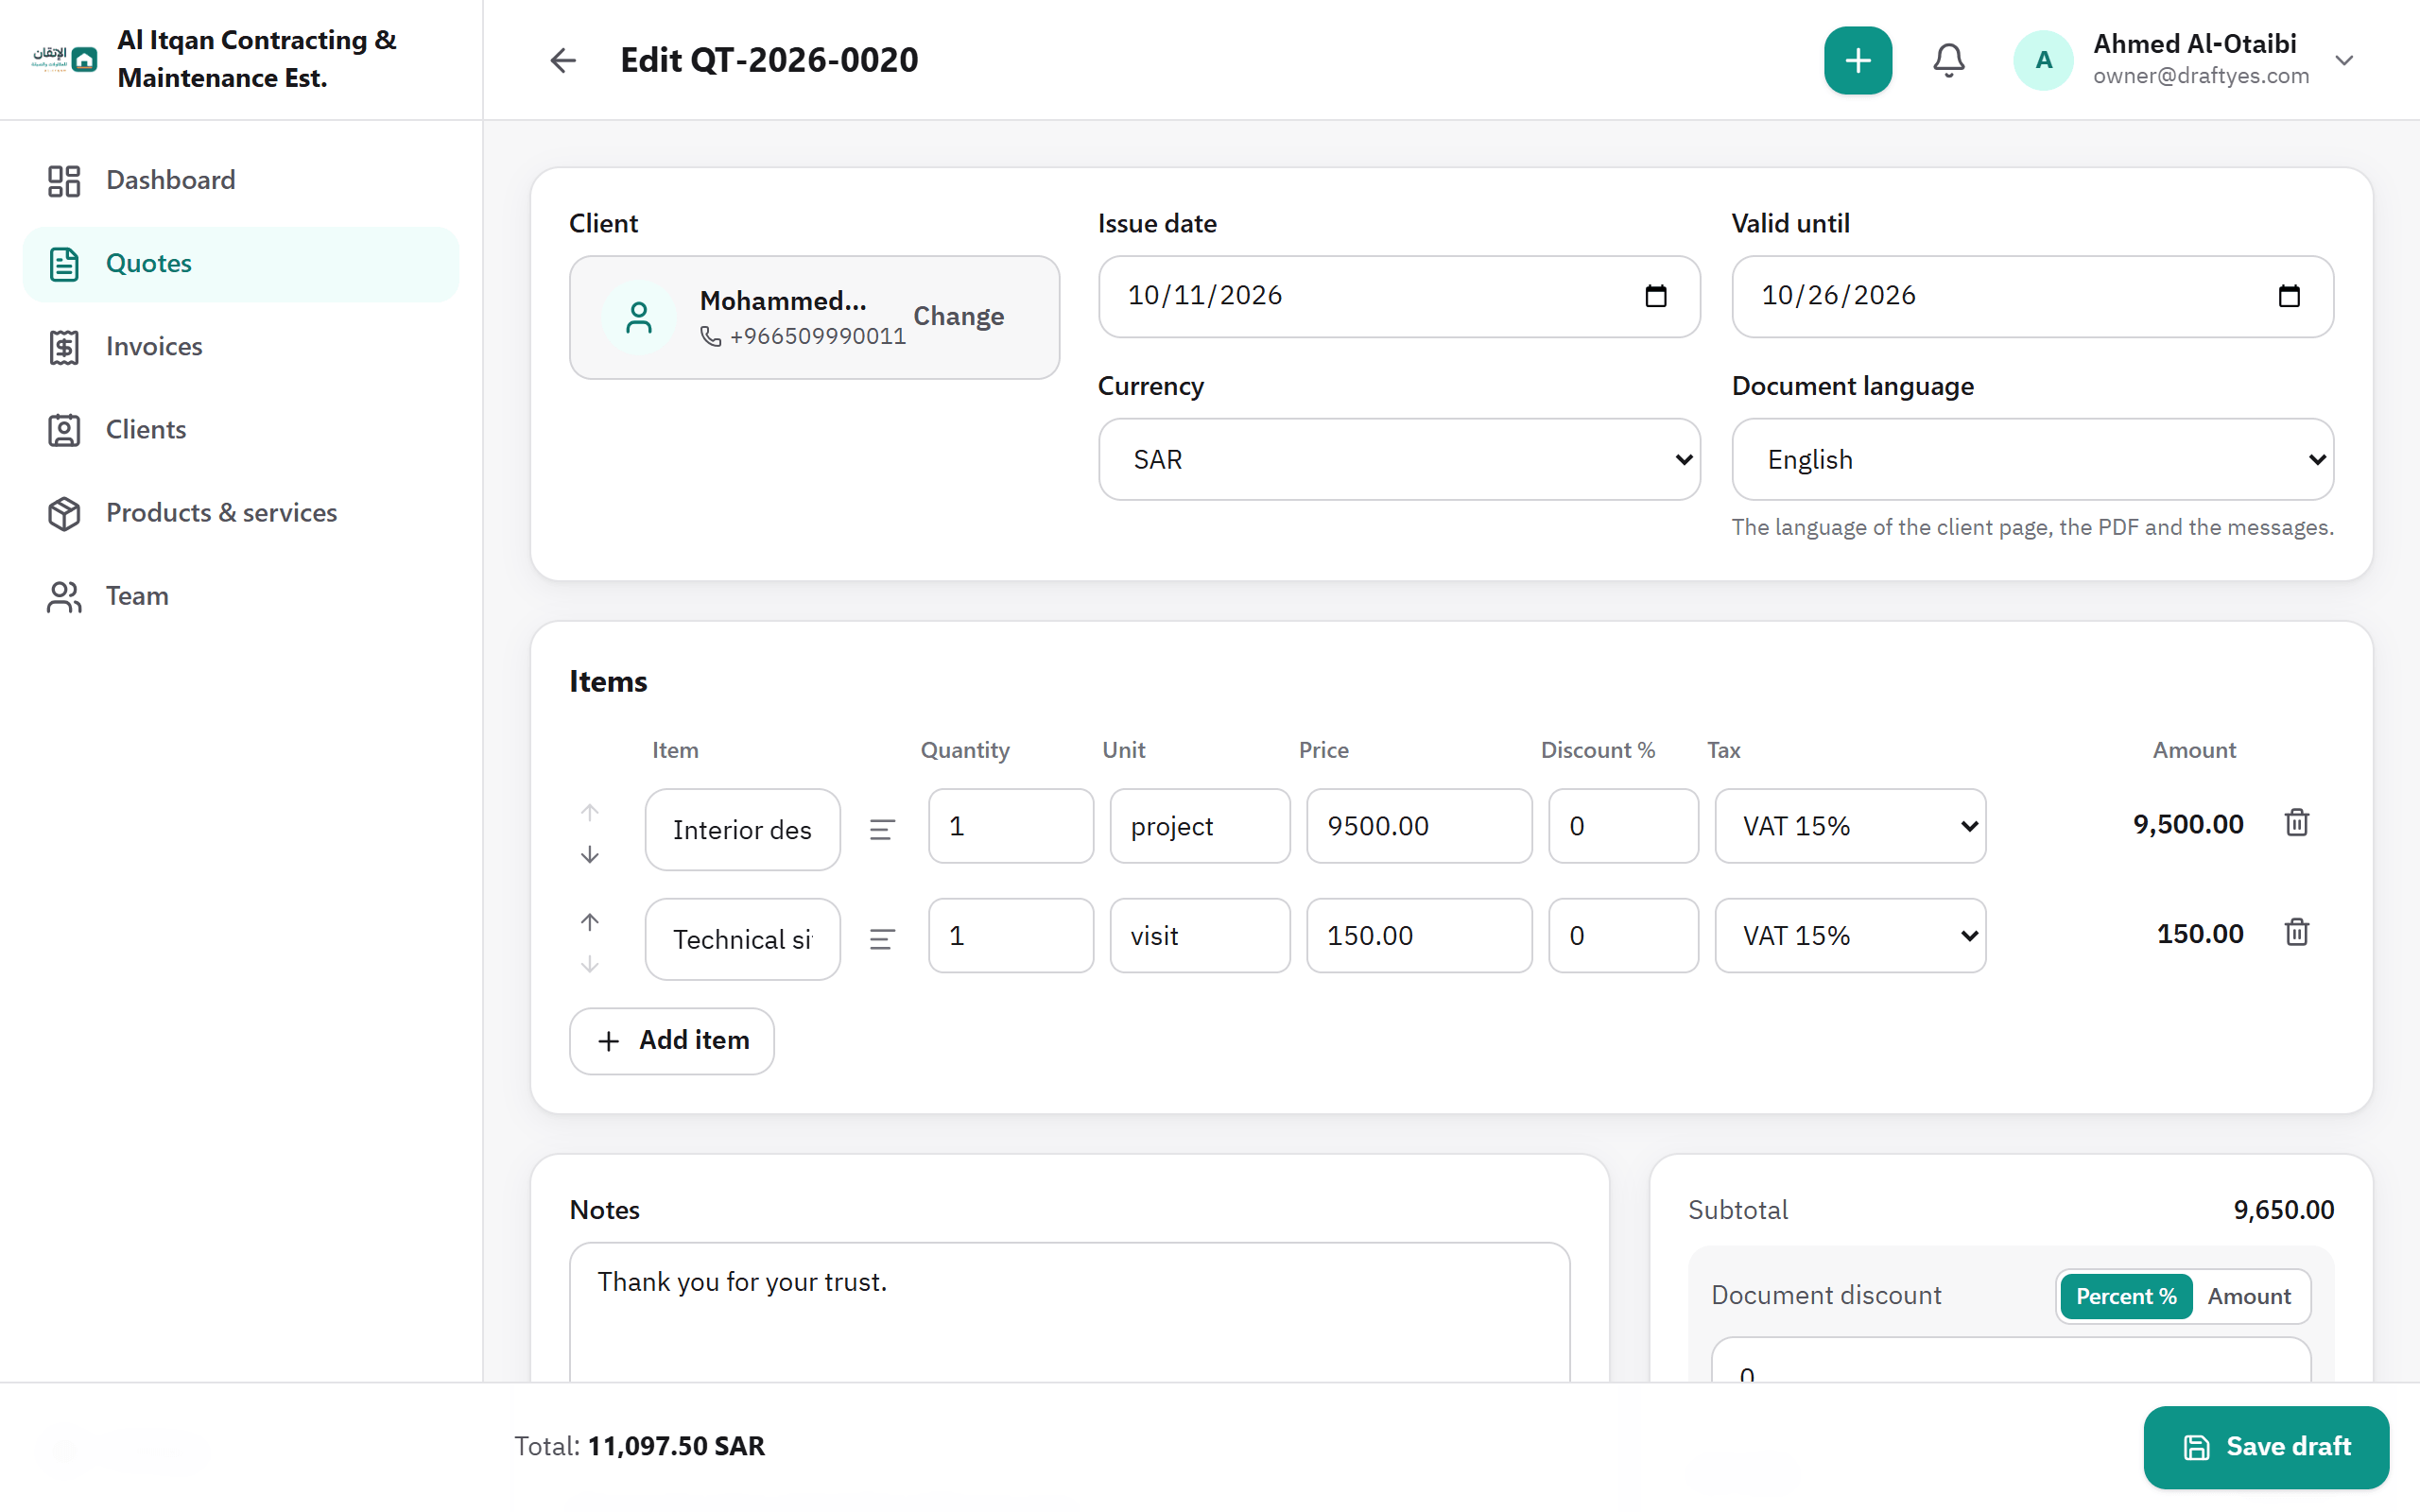Open the tax dropdown for the visit row
This screenshot has width=2420, height=1512.
click(x=1850, y=936)
